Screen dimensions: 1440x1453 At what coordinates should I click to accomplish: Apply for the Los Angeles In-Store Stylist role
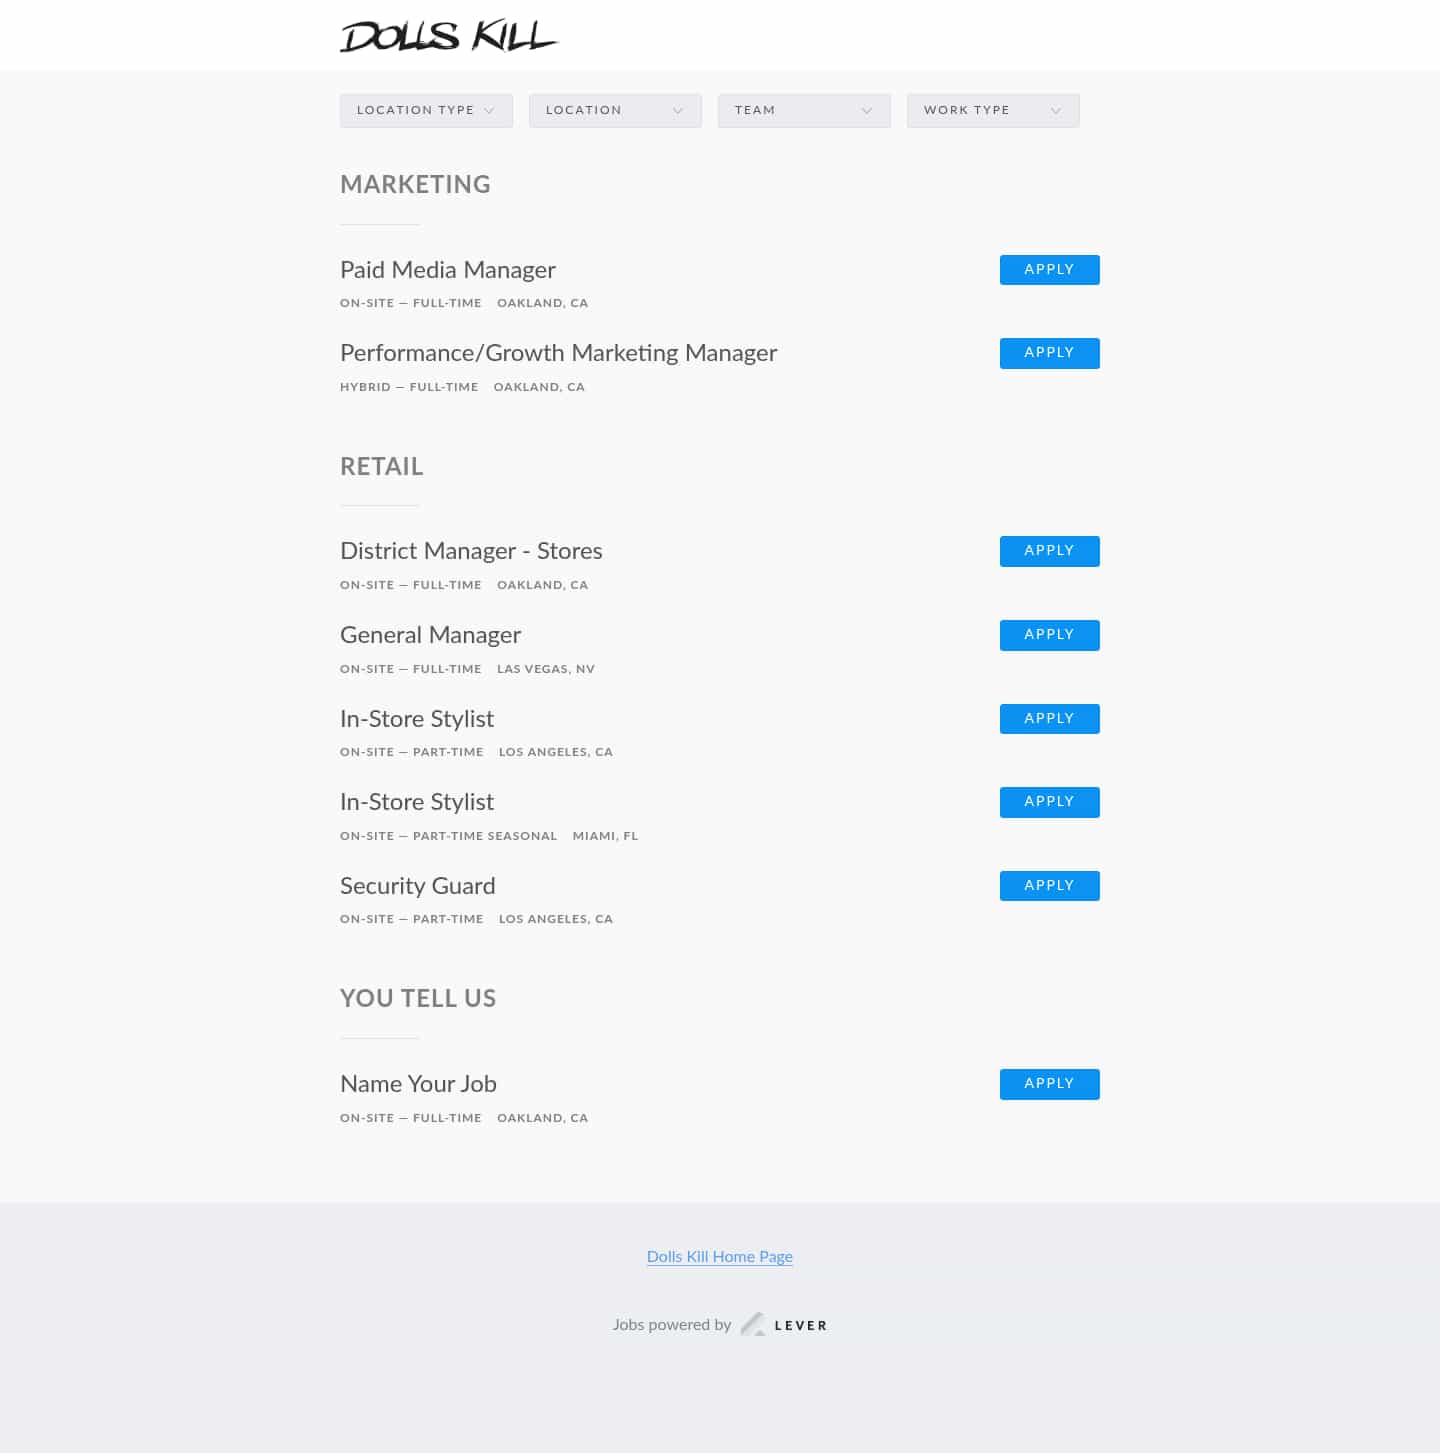(x=1049, y=718)
